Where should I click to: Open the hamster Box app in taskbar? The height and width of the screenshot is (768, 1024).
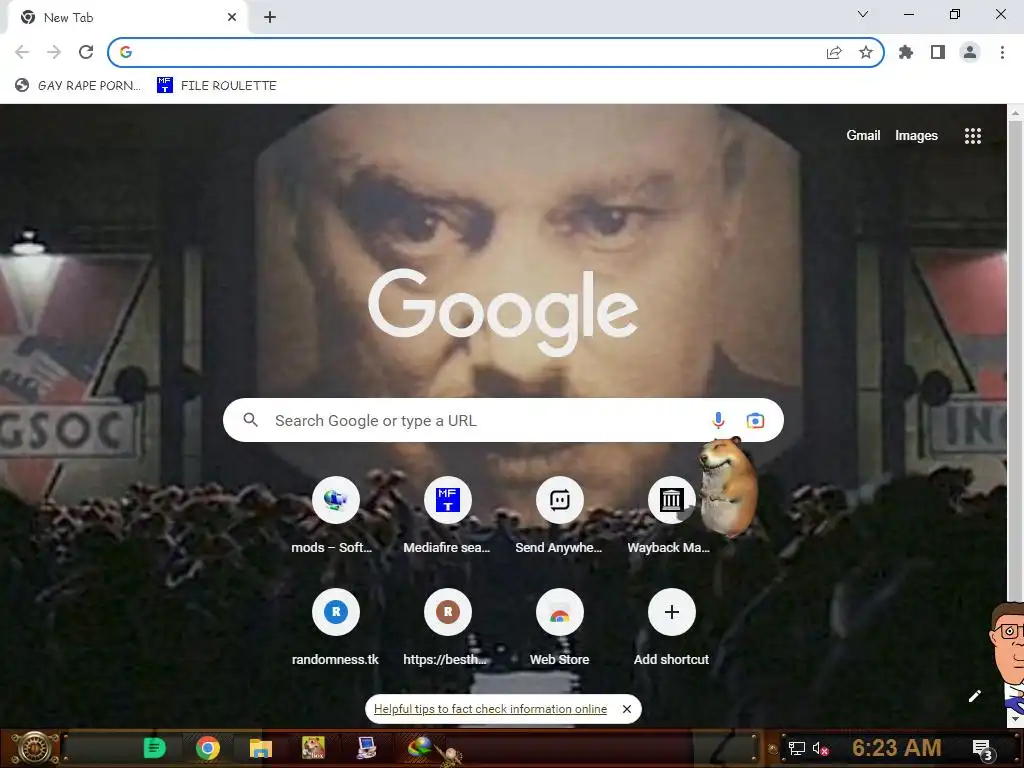click(313, 748)
